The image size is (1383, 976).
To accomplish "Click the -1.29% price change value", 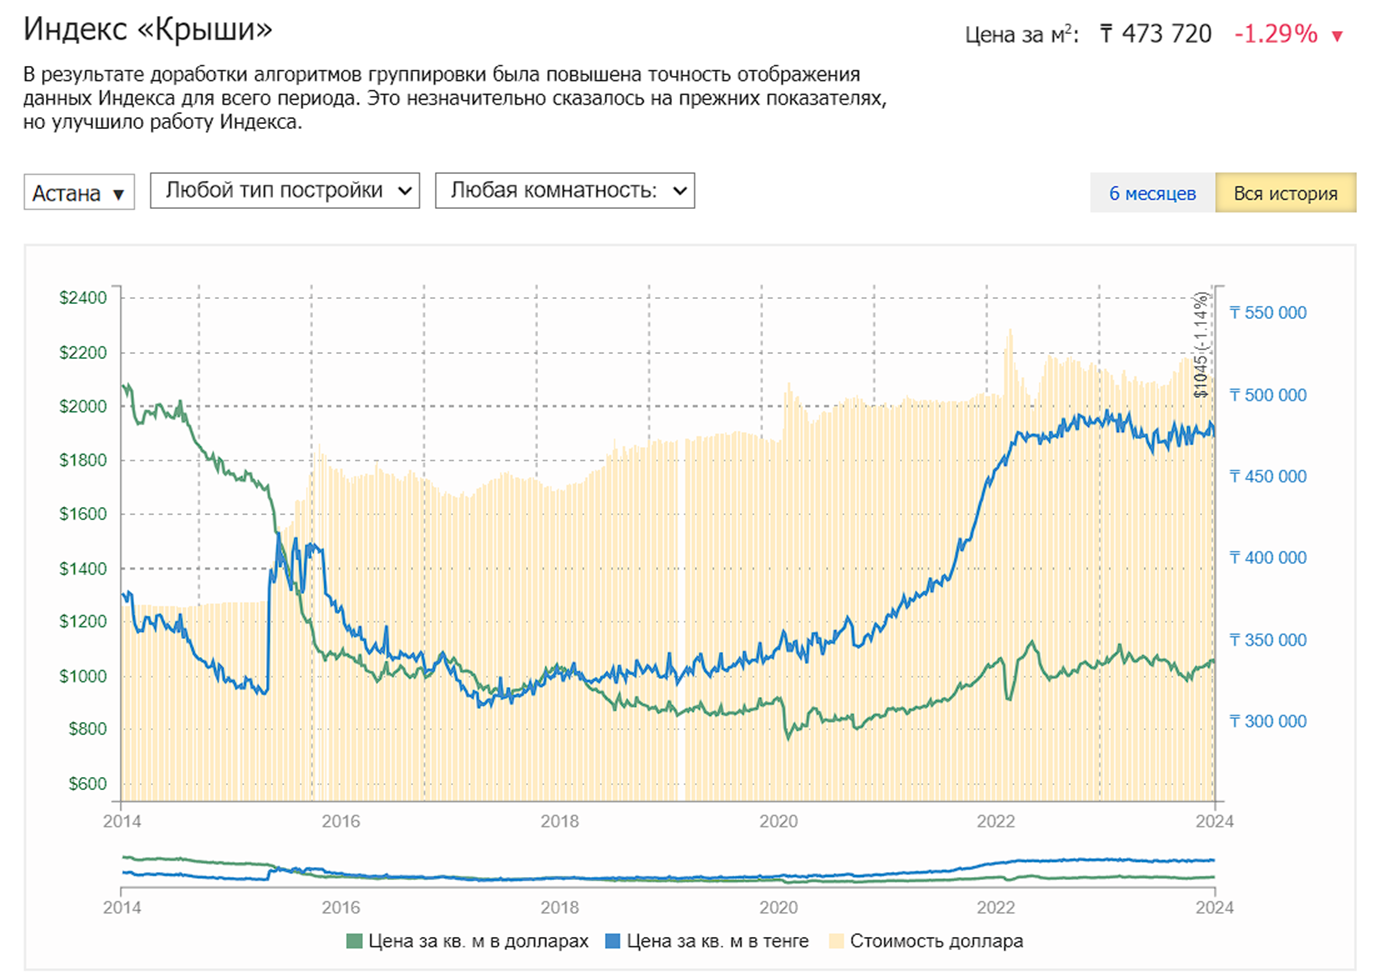I will (x=1276, y=34).
